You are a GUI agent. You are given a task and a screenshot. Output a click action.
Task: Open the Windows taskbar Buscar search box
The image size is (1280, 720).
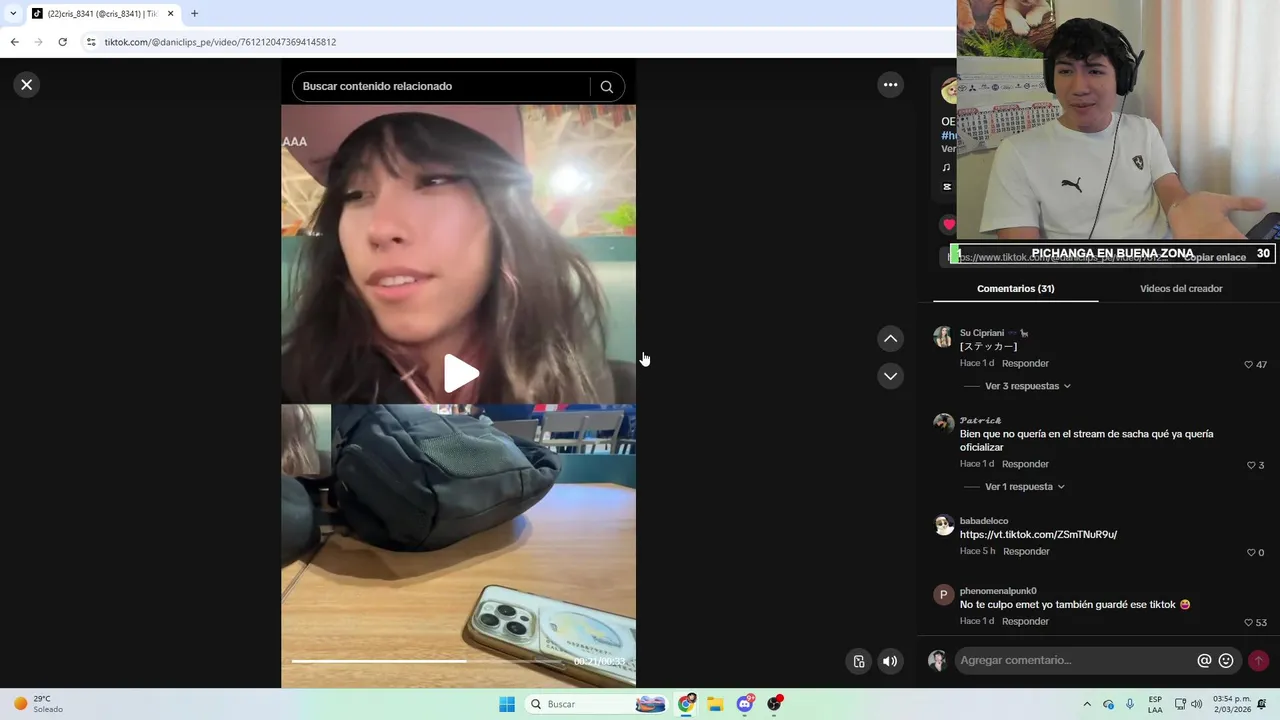(x=596, y=704)
